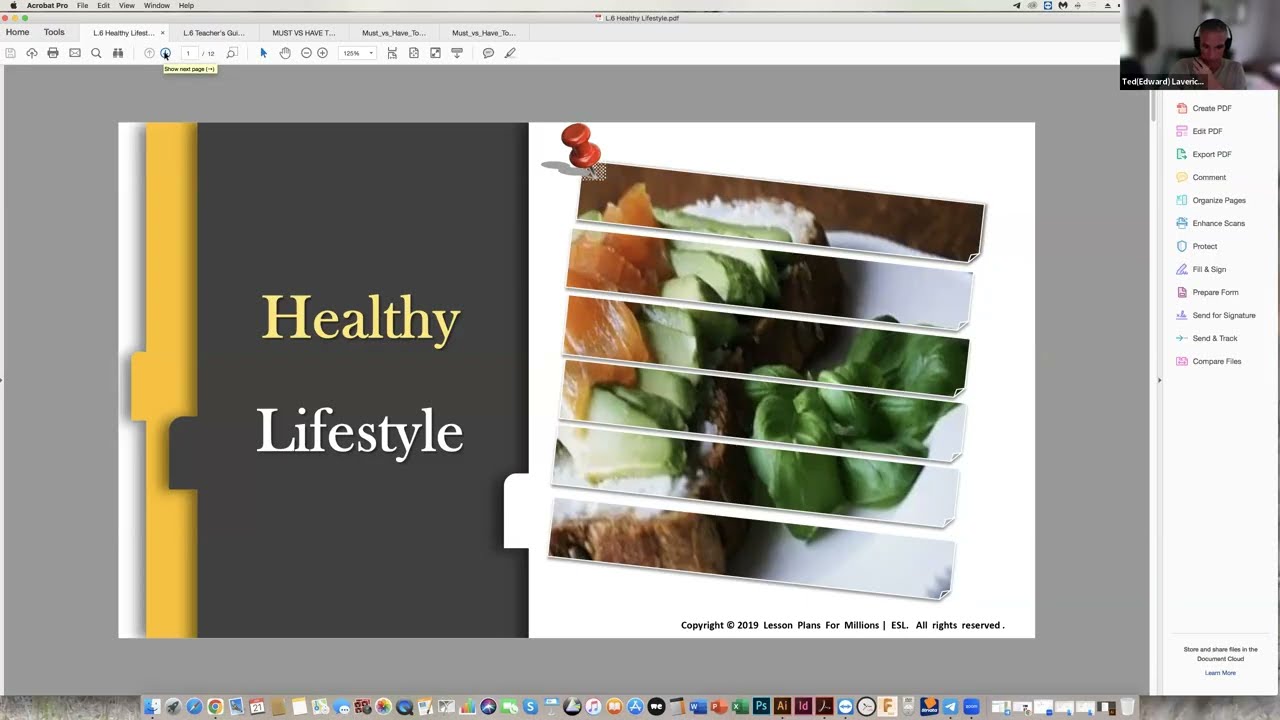Select the highlighter pen tool
Screen dimensions: 1280x720
[510, 53]
